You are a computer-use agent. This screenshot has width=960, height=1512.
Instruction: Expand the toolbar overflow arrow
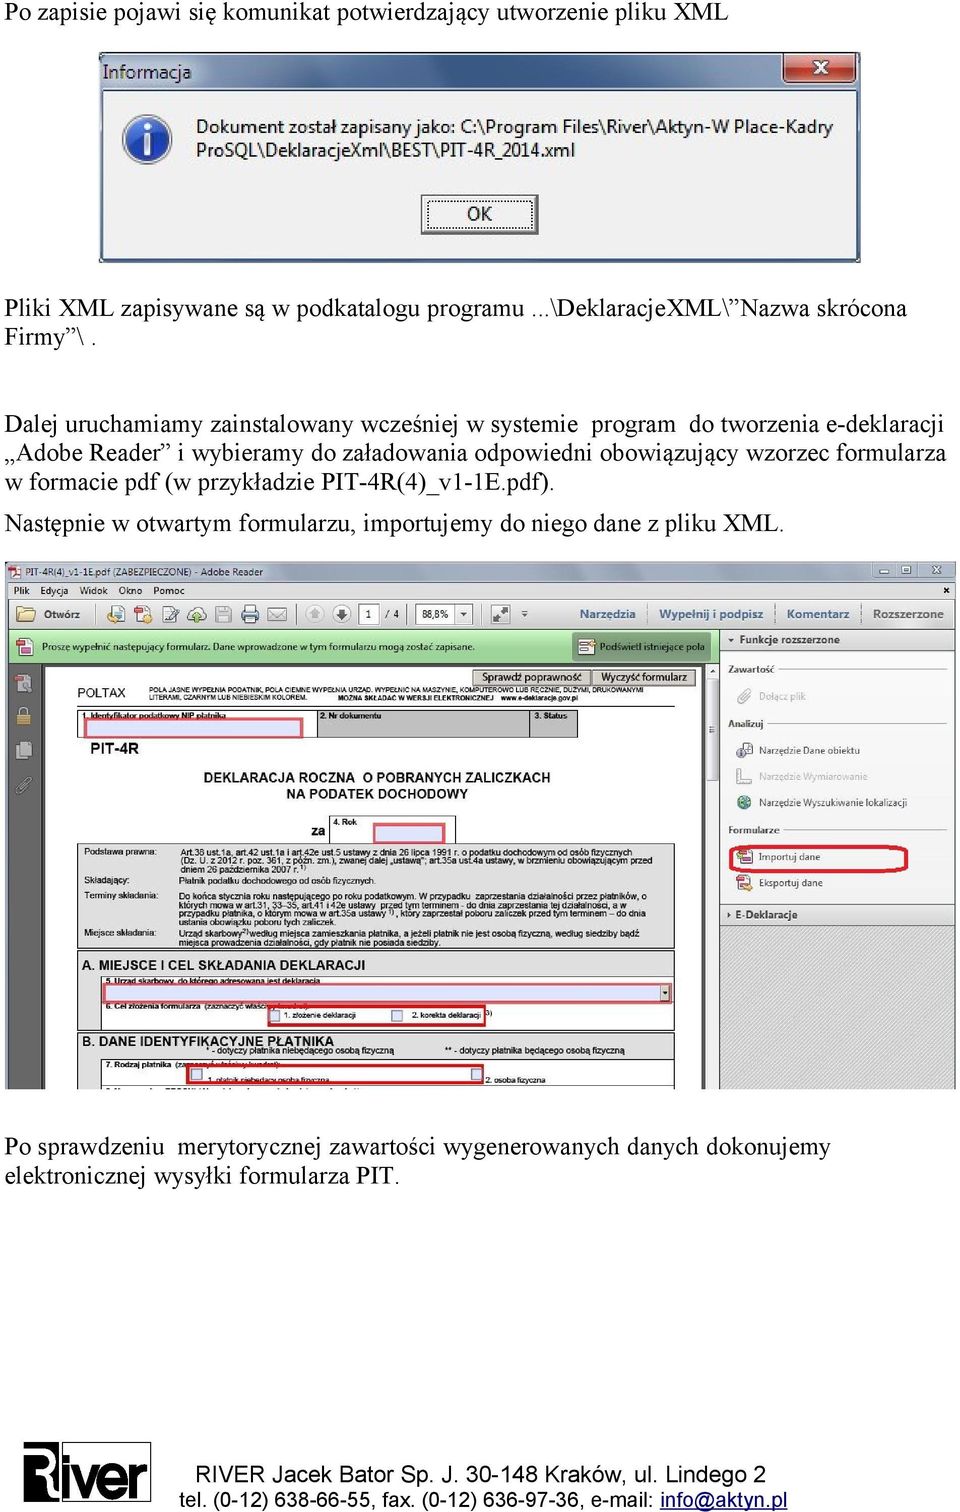click(x=525, y=614)
